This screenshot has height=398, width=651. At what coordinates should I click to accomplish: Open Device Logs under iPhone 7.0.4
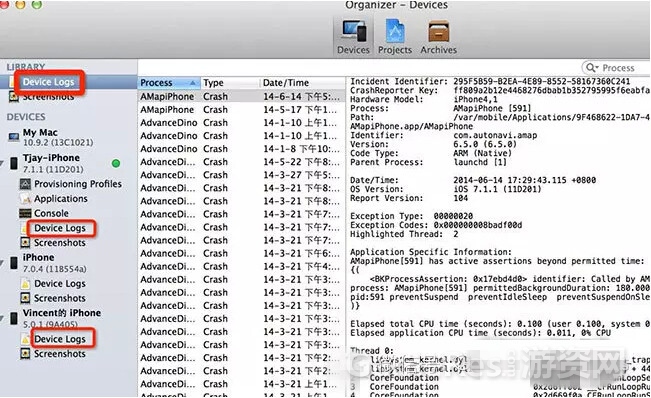click(60, 284)
